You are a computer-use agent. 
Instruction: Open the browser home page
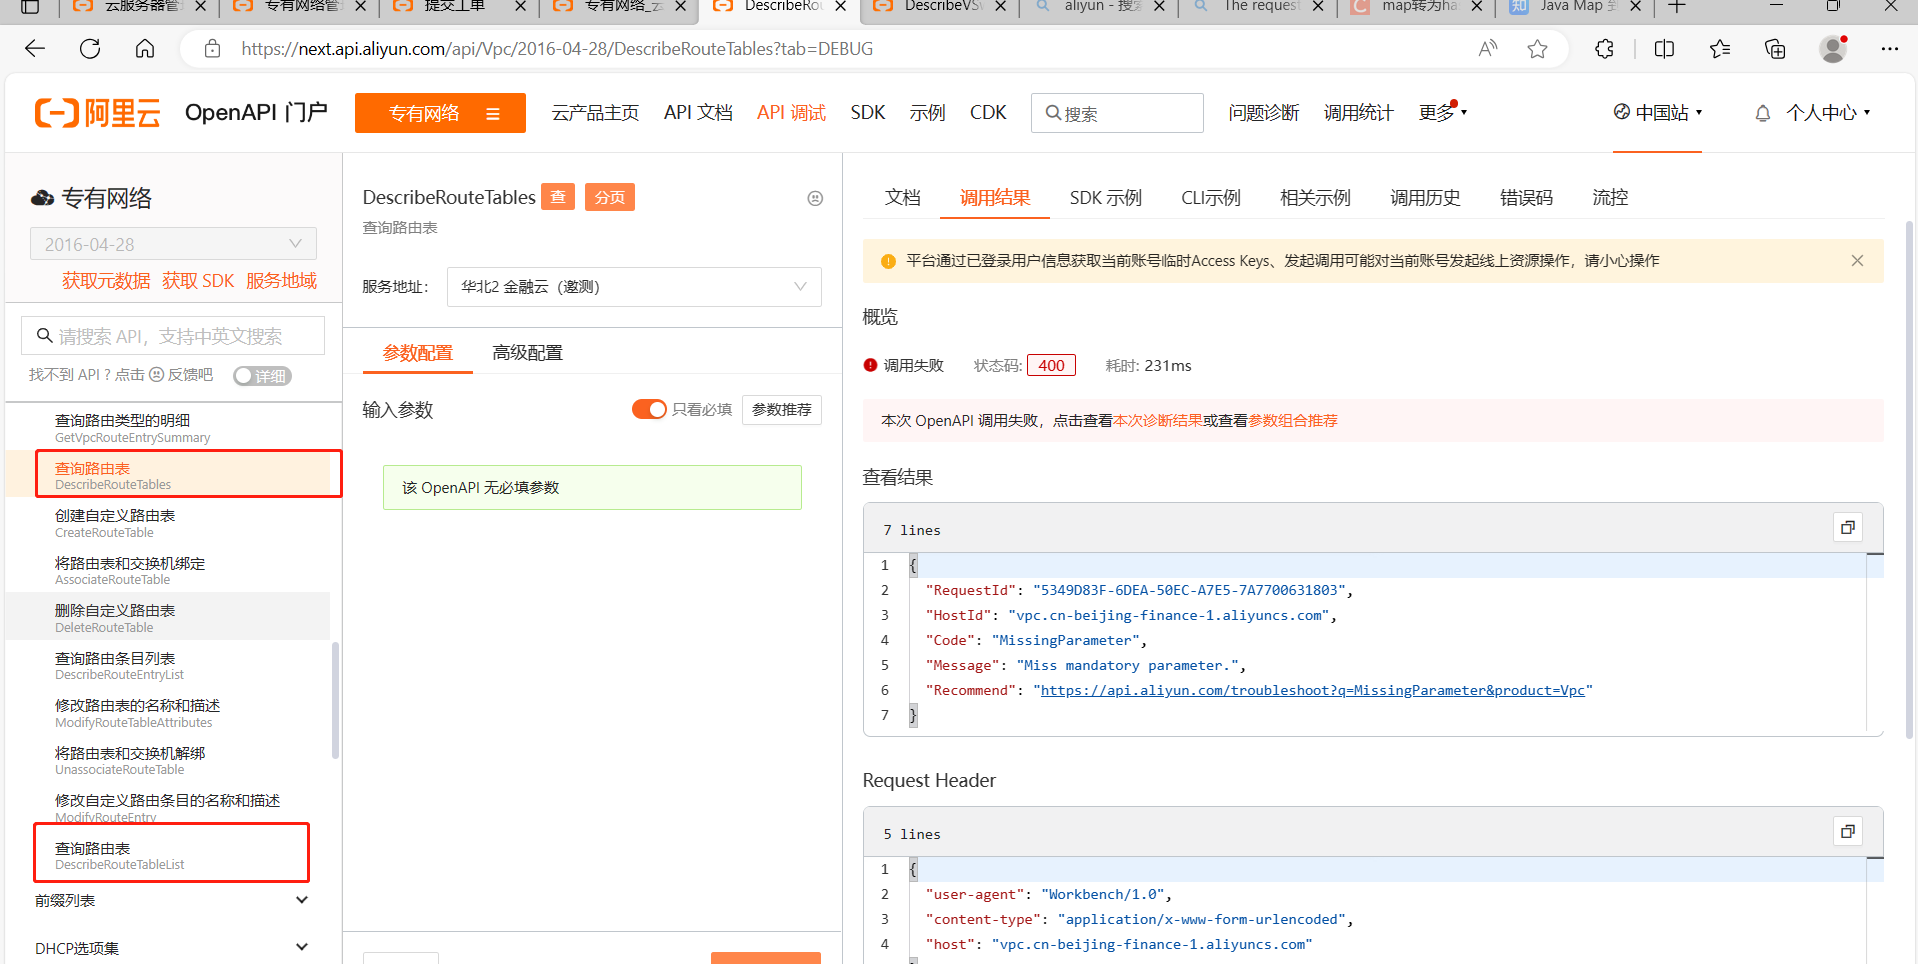[145, 49]
